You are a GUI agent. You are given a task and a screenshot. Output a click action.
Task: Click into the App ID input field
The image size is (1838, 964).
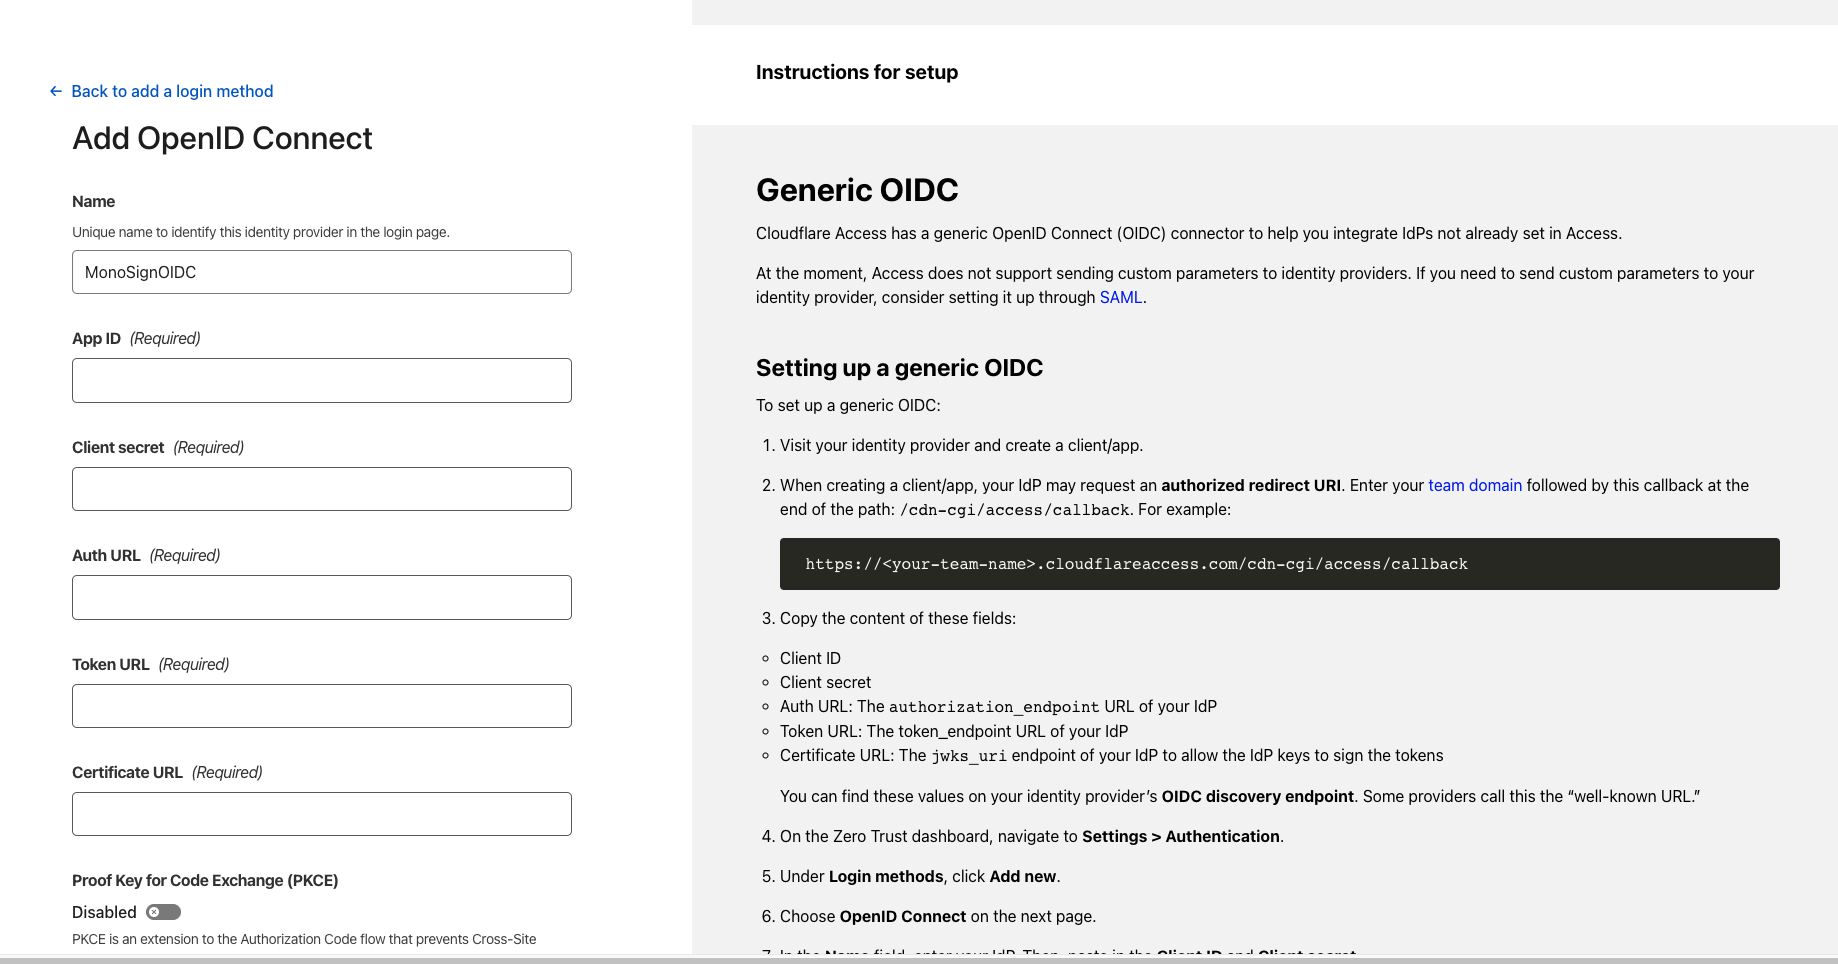[x=321, y=381]
